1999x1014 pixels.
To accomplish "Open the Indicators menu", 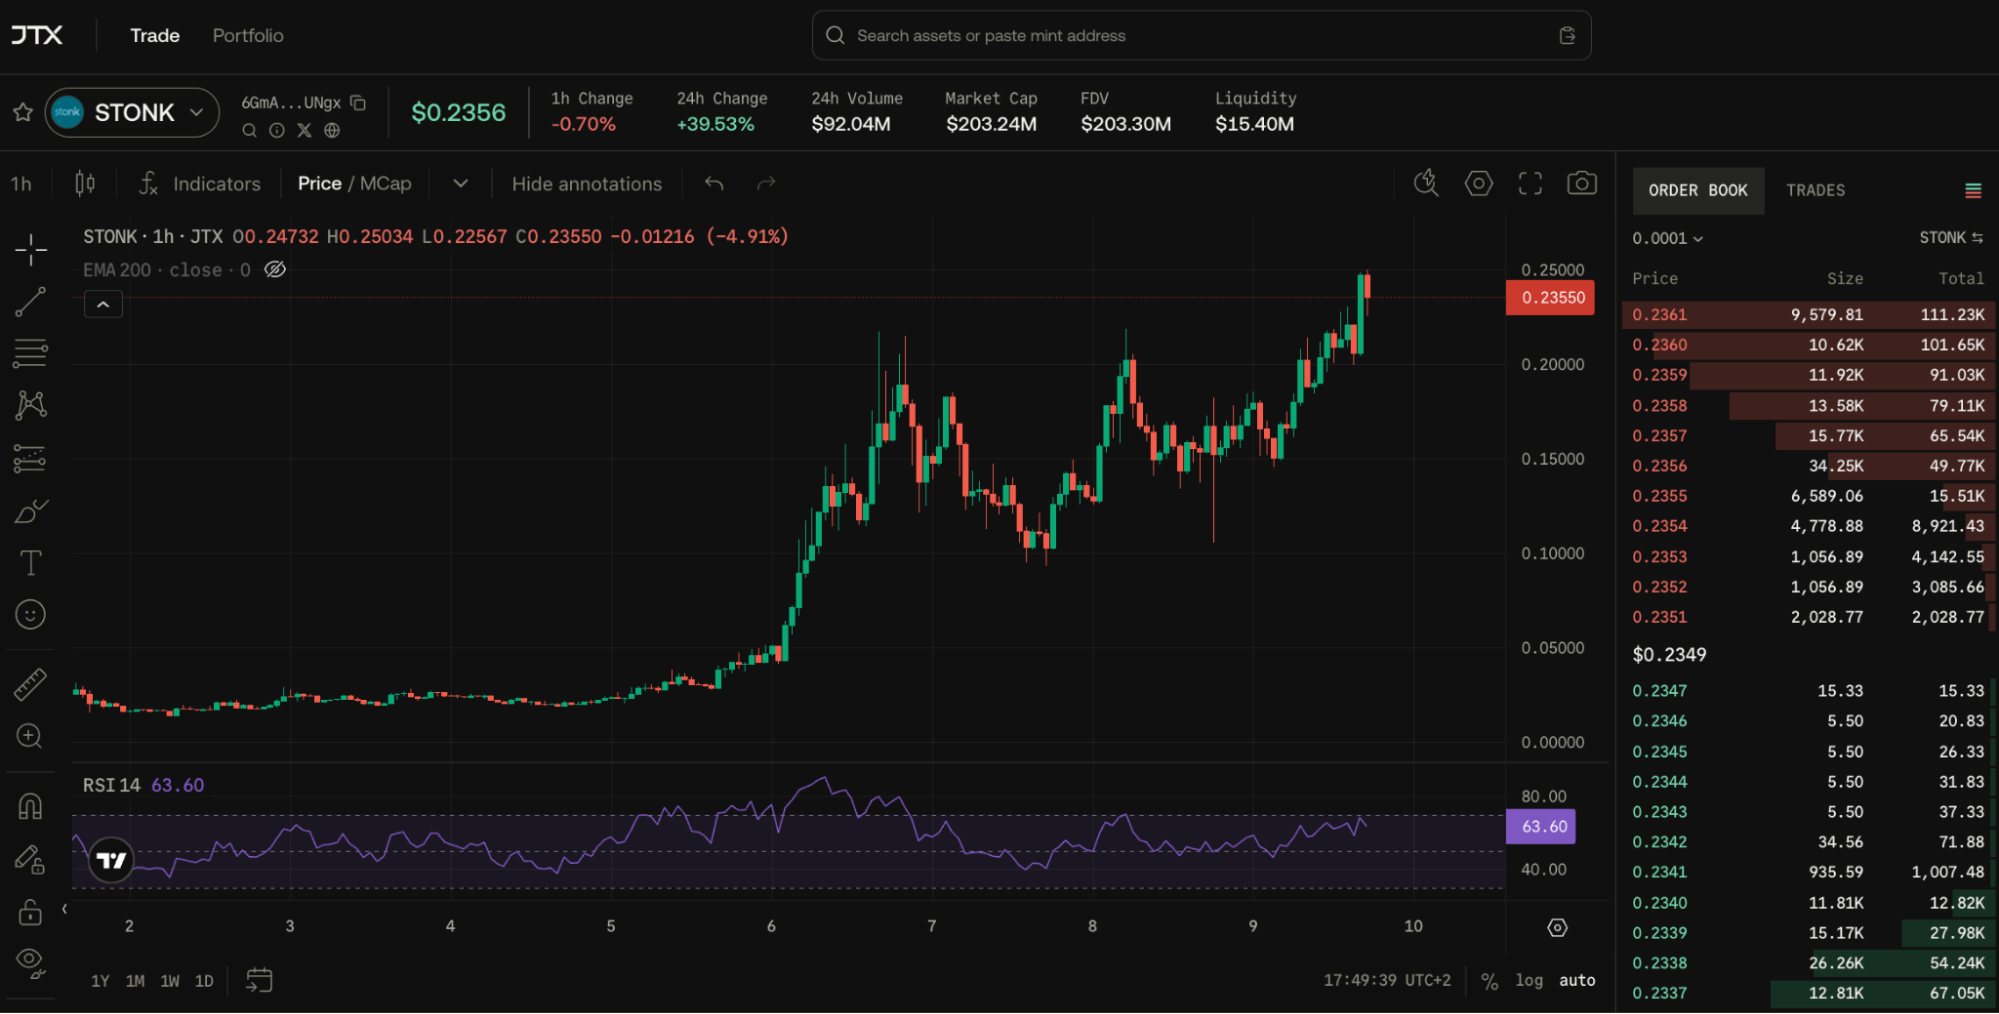I will point(200,183).
